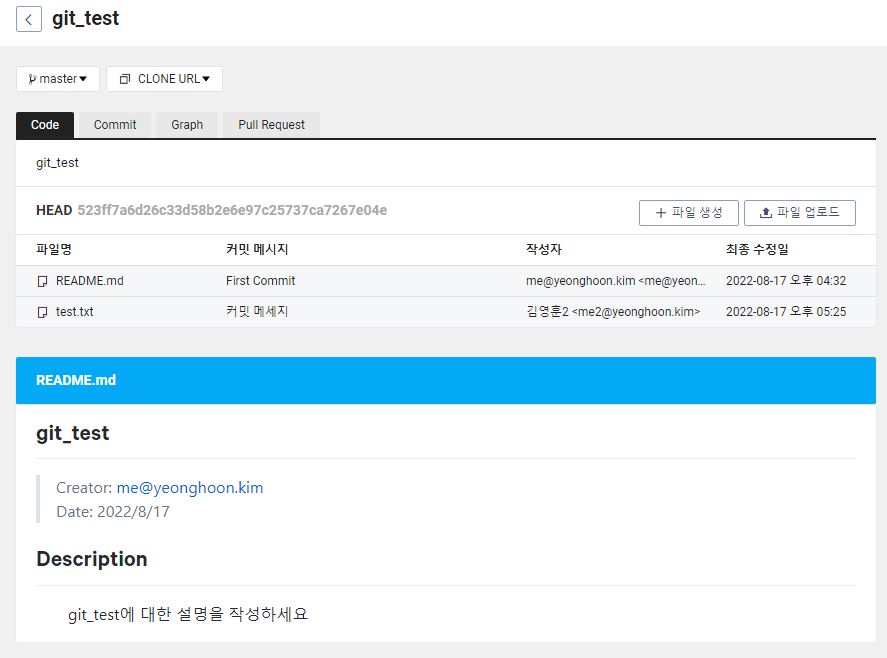Click the First Commit message
The height and width of the screenshot is (658, 887).
click(260, 281)
